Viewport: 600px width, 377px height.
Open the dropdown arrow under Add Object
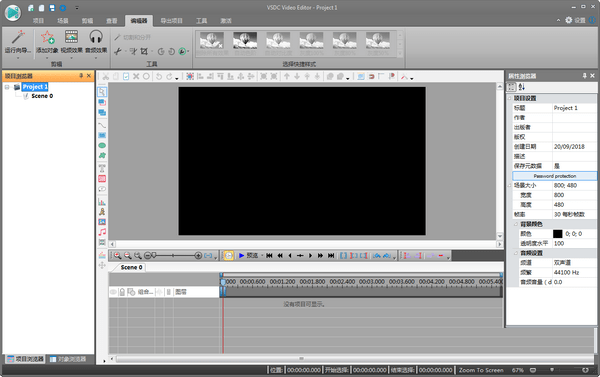pyautogui.click(x=47, y=58)
